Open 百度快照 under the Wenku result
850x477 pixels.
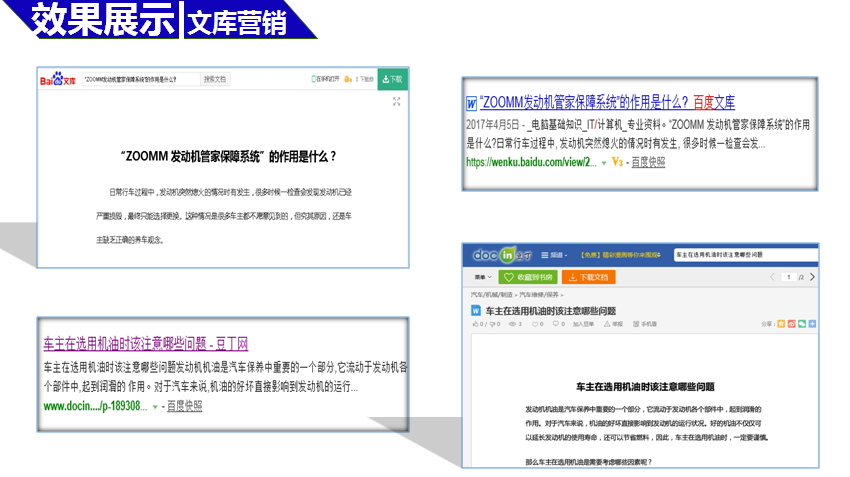click(648, 162)
